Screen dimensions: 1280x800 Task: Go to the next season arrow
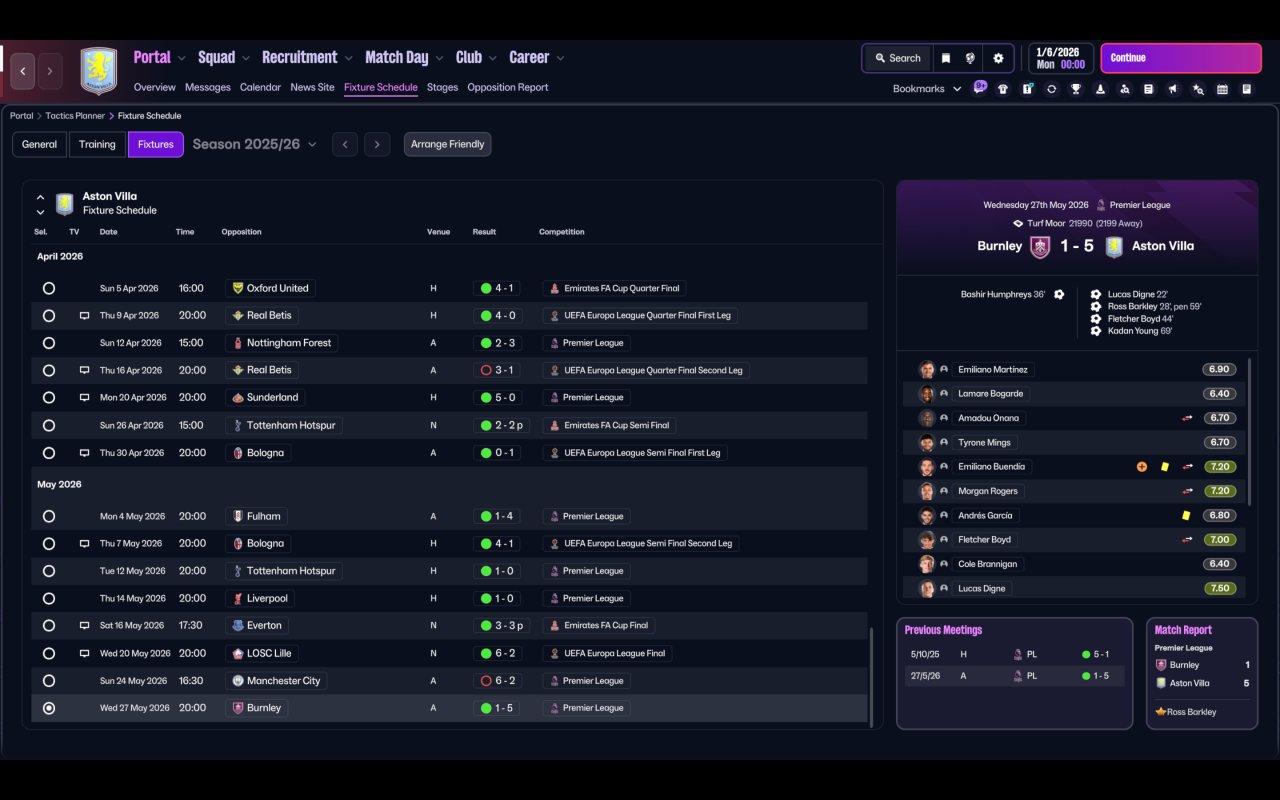(x=377, y=144)
